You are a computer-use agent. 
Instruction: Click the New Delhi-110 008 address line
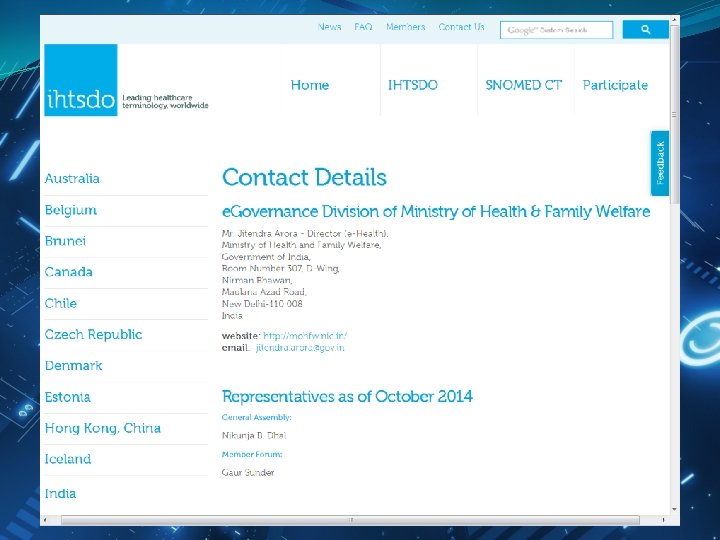(x=262, y=304)
